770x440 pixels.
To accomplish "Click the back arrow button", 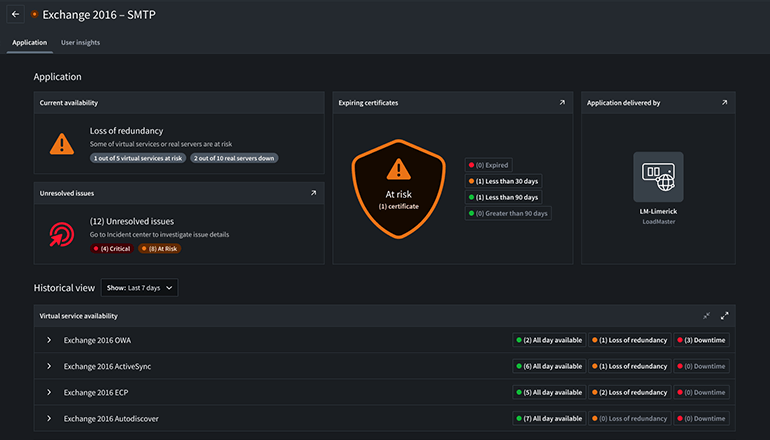I will 15,15.
